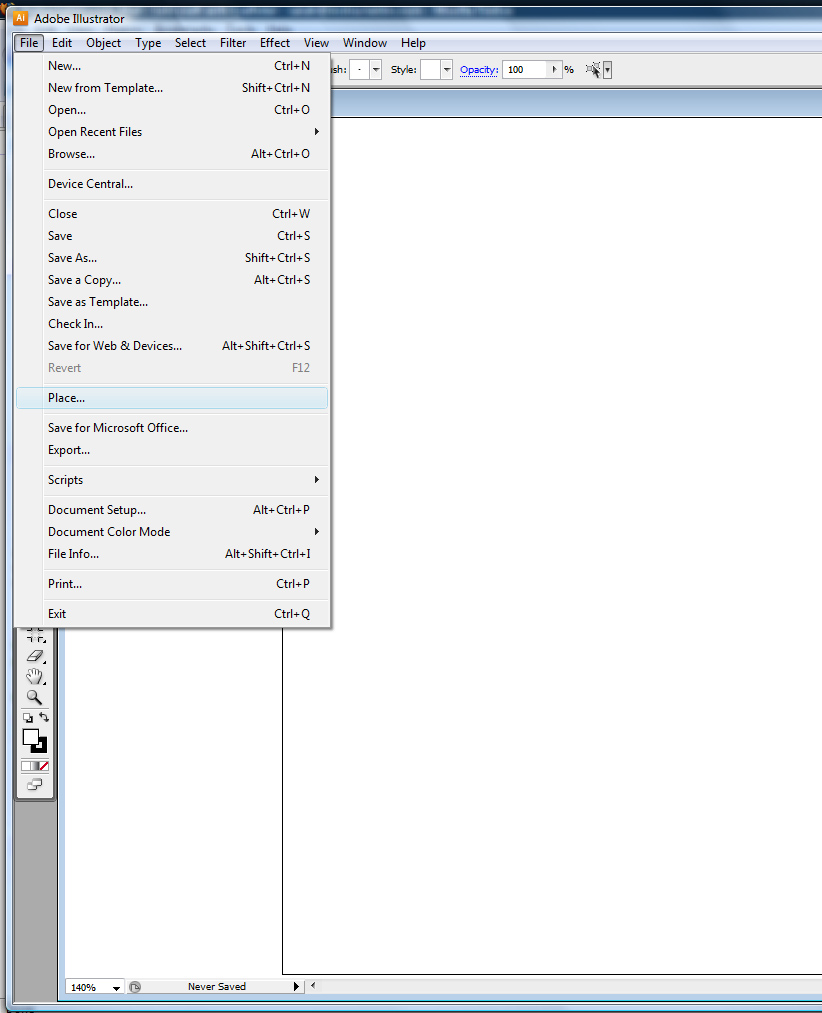
Task: Choose Exit from the File menu
Action: pos(172,614)
